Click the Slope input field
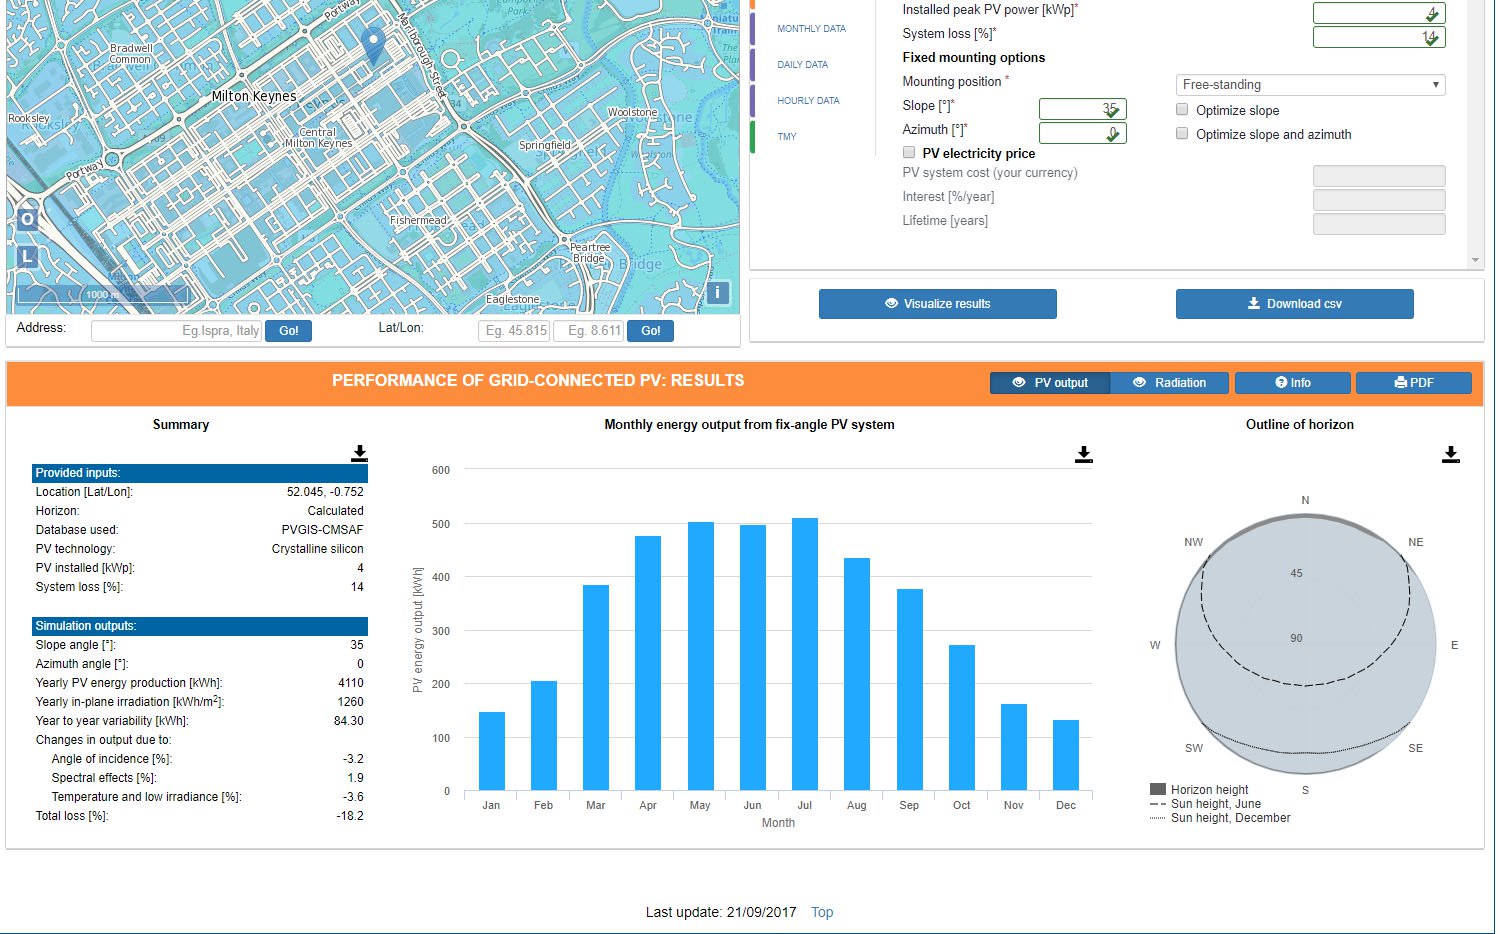The height and width of the screenshot is (934, 1500). click(1083, 109)
